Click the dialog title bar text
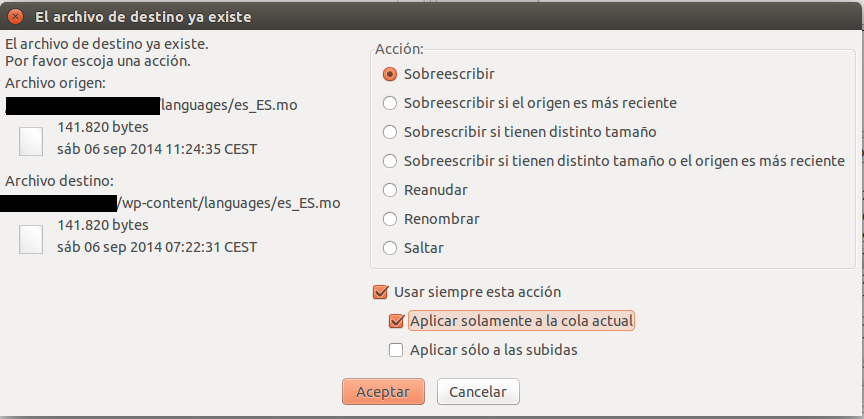 (x=143, y=17)
